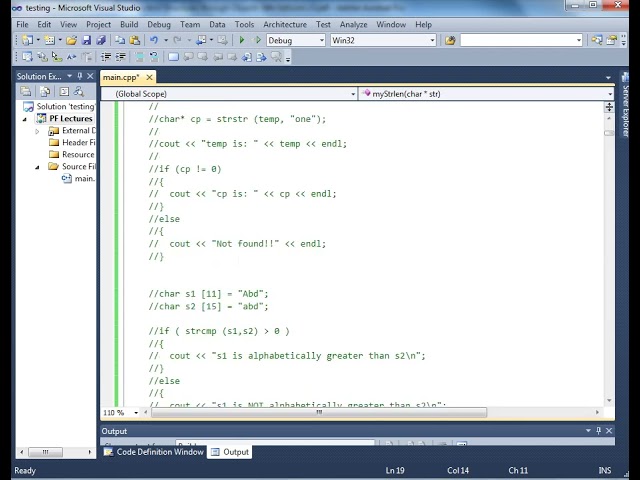Click the editor split-view handle
This screenshot has height=480, width=640.
click(609, 107)
